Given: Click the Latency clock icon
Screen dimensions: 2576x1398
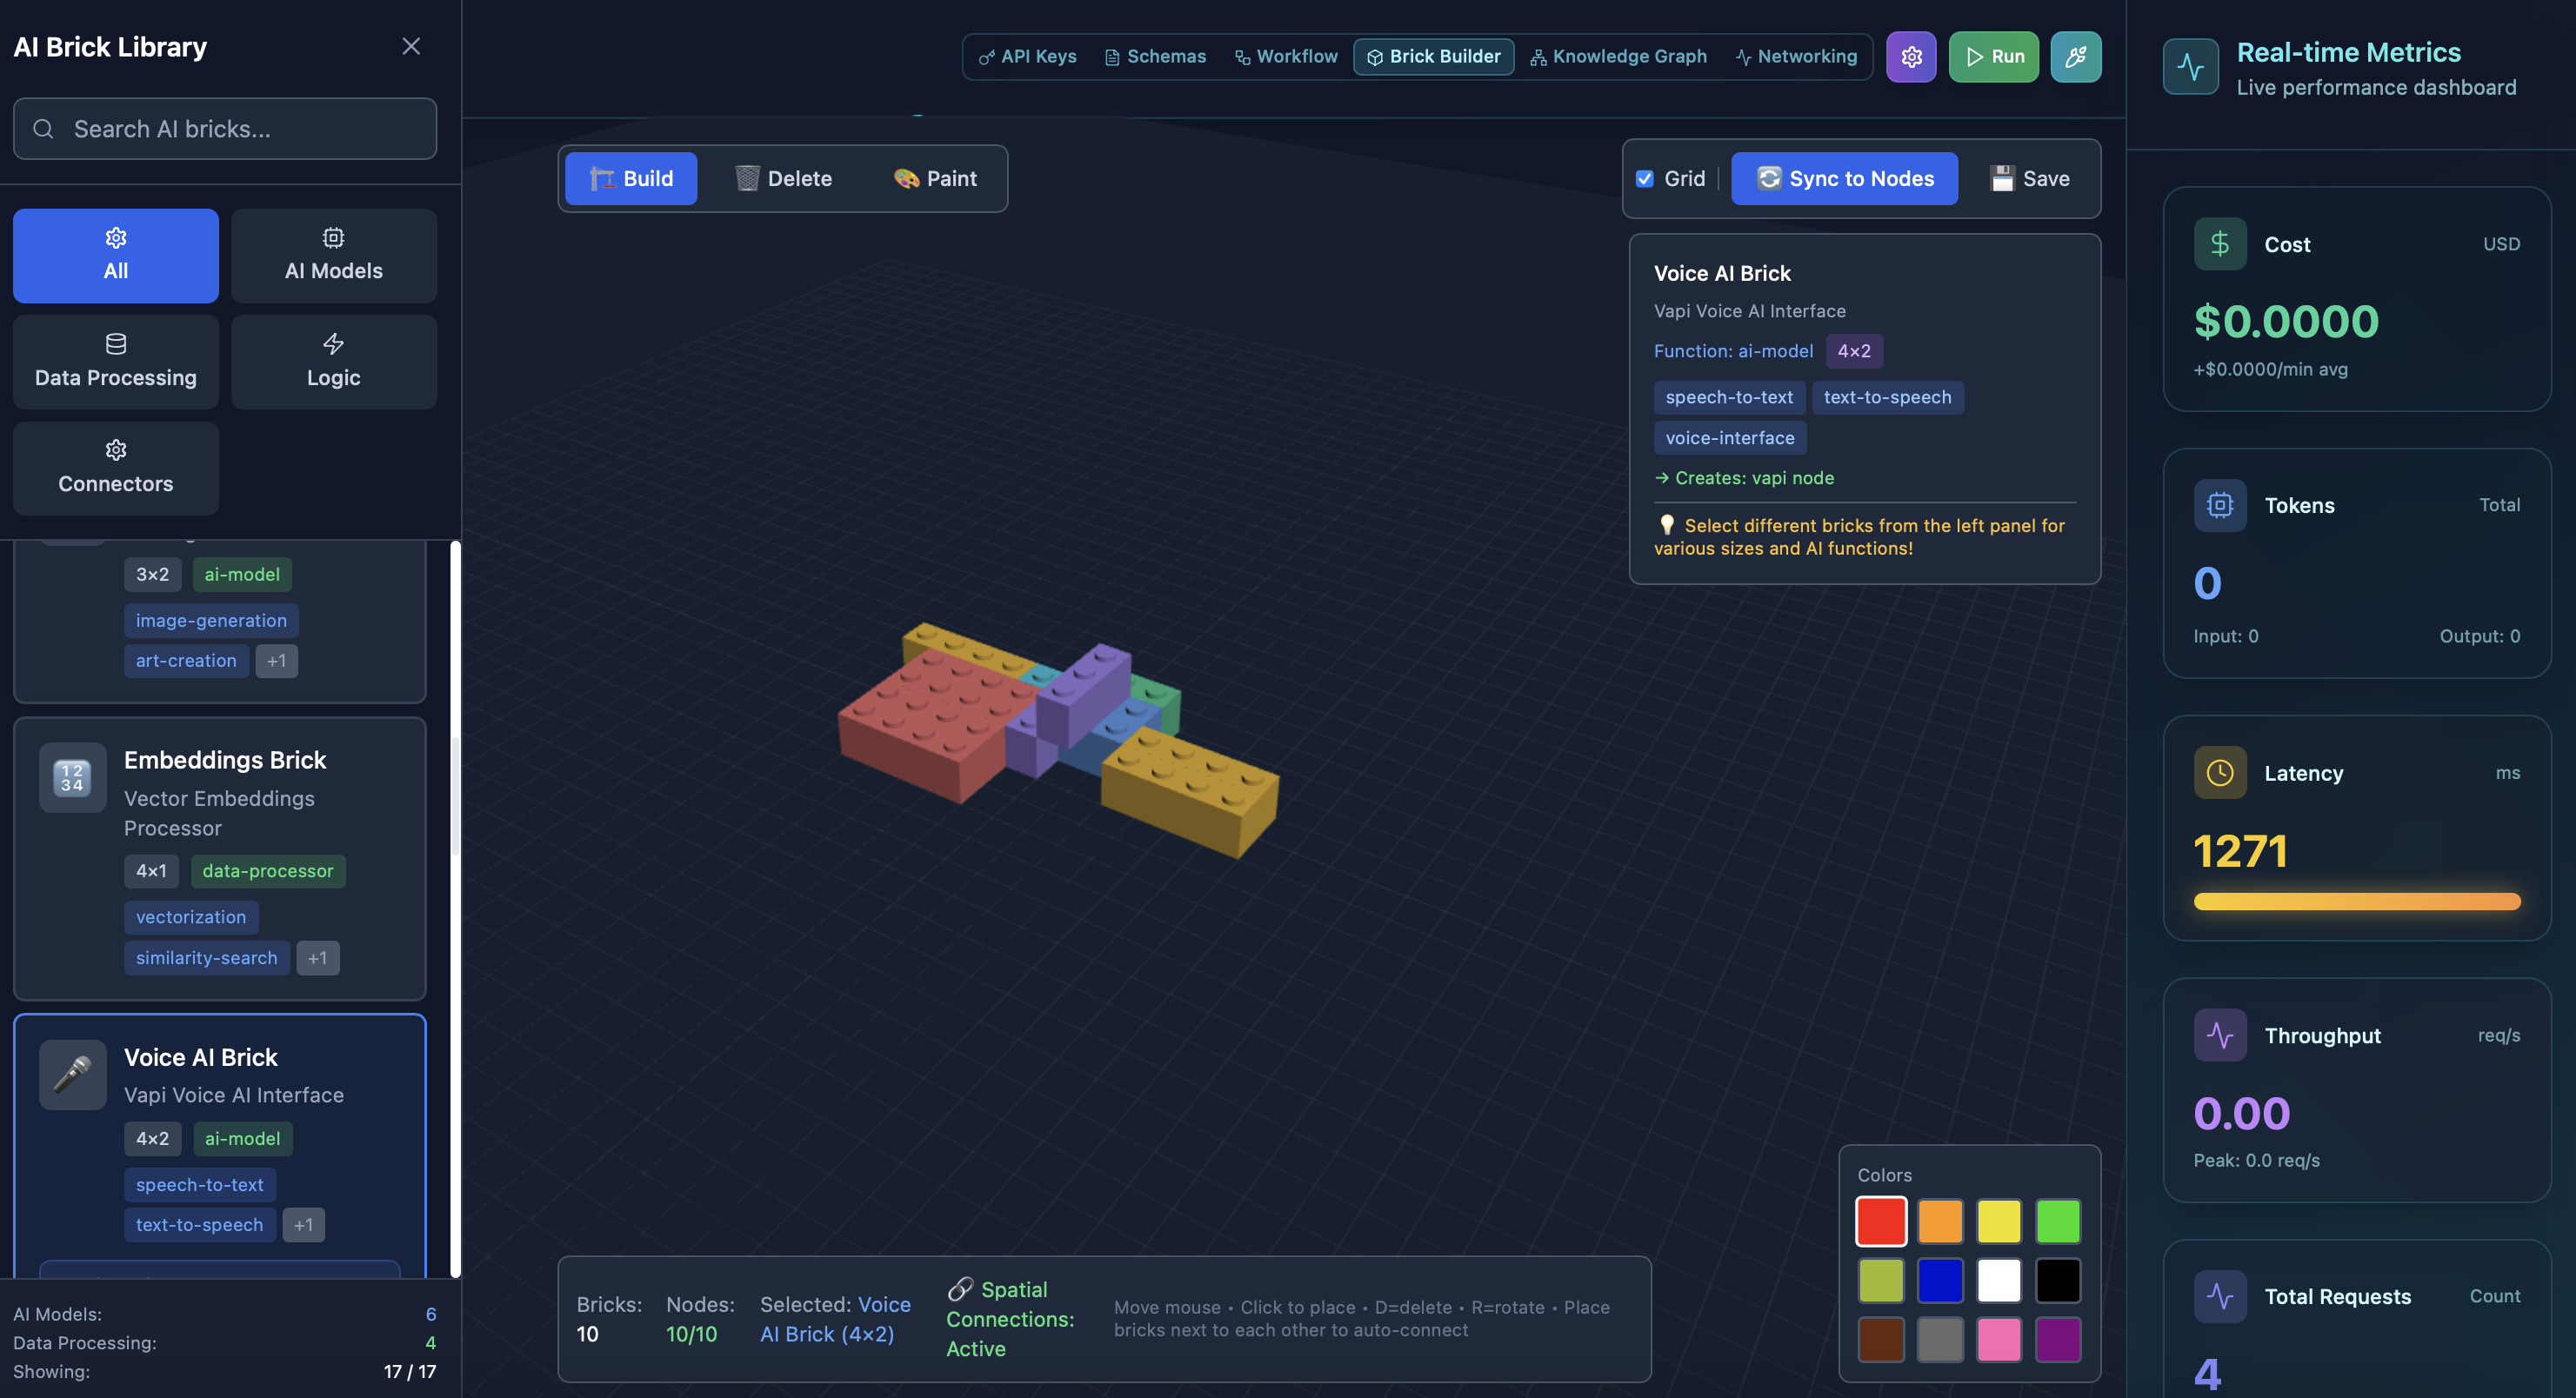Looking at the screenshot, I should pyautogui.click(x=2219, y=773).
